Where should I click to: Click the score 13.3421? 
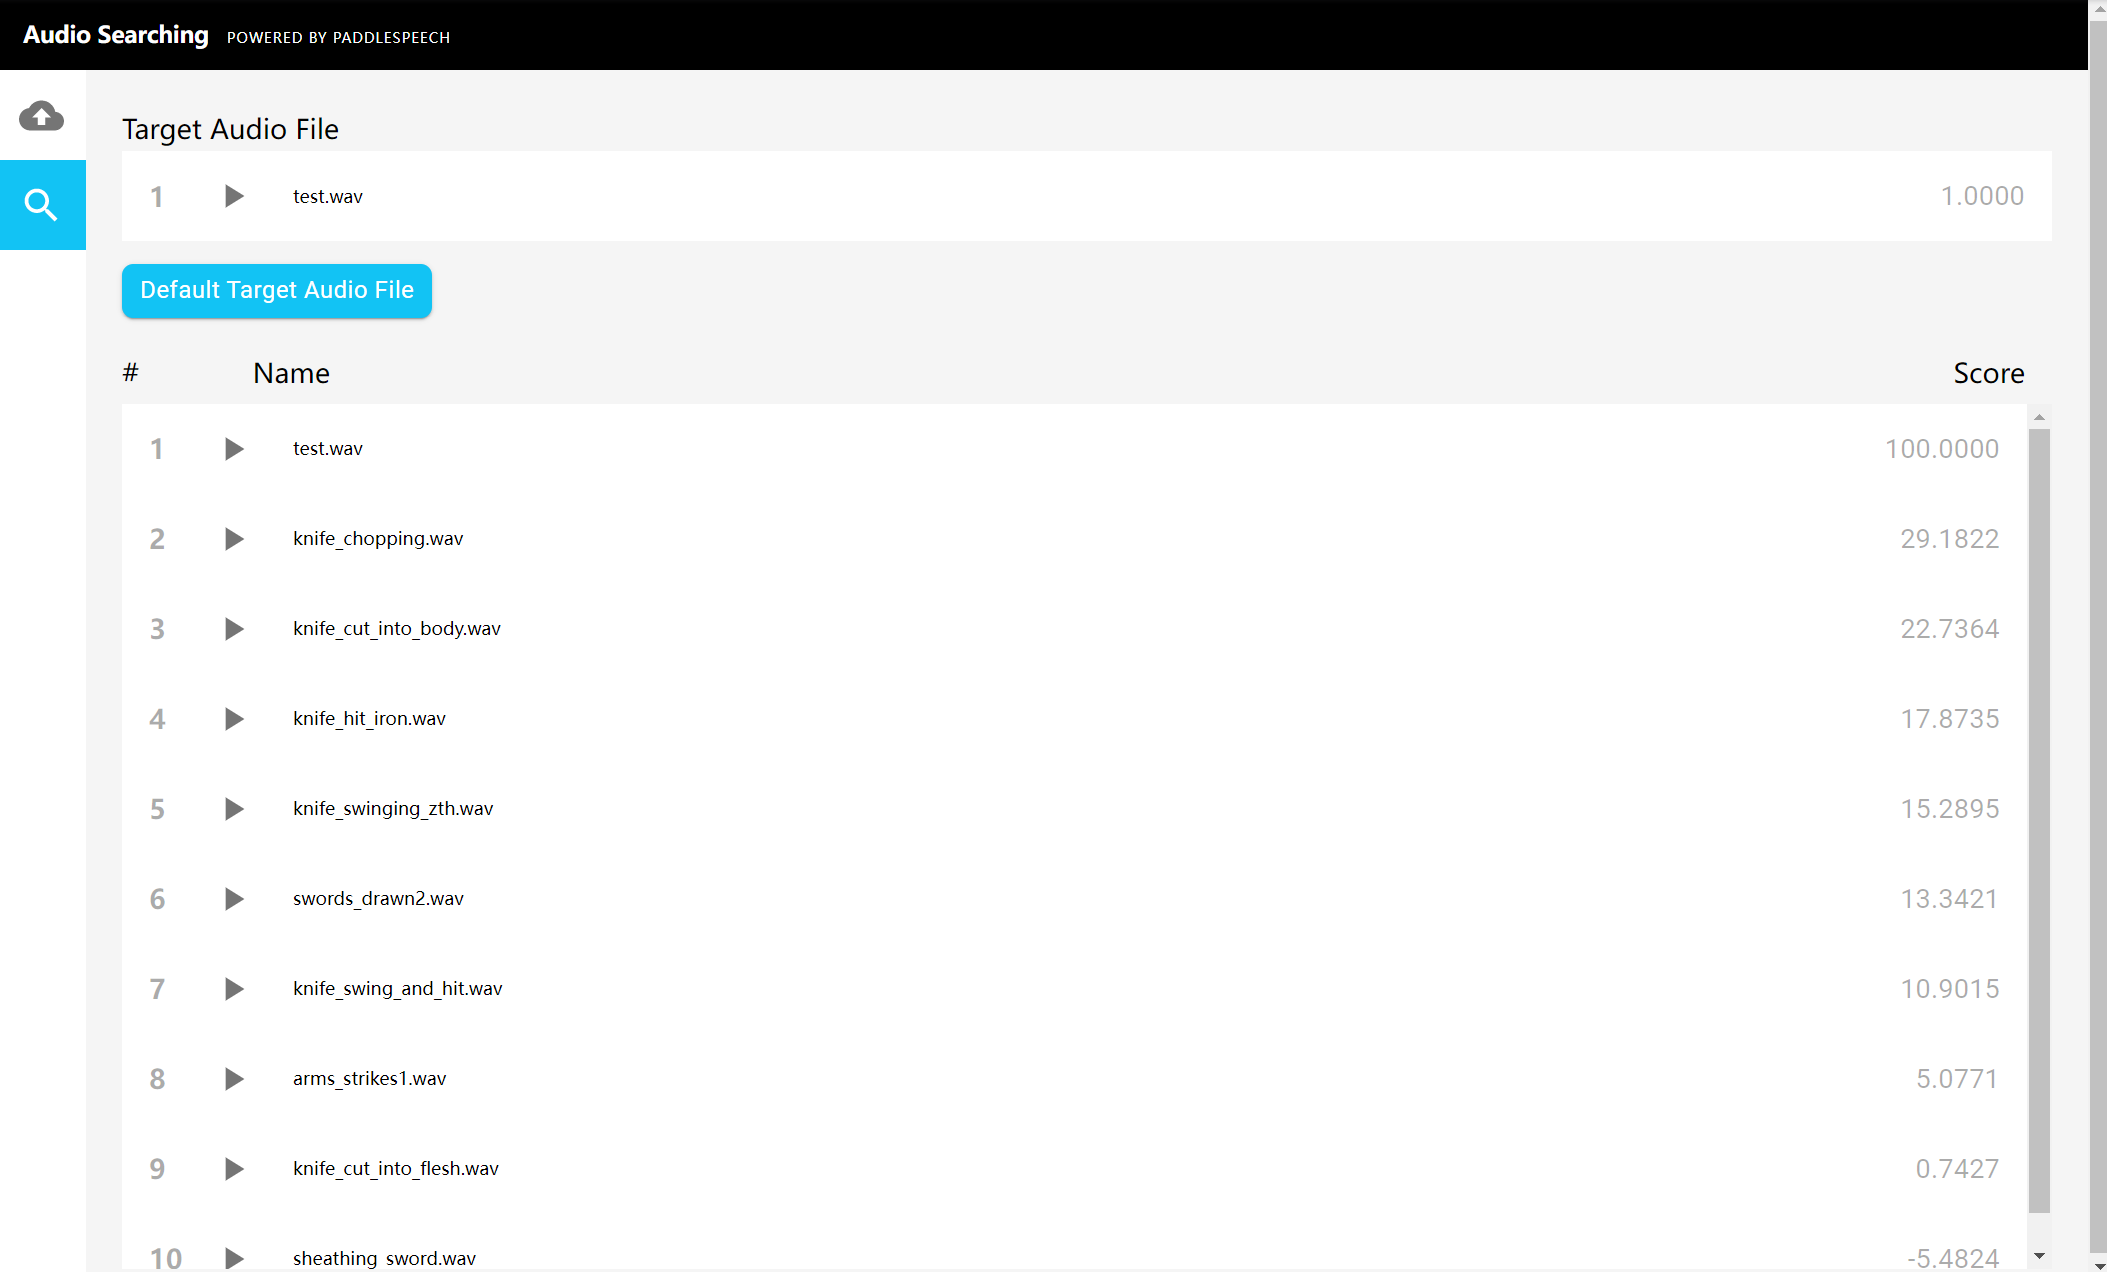point(1950,899)
